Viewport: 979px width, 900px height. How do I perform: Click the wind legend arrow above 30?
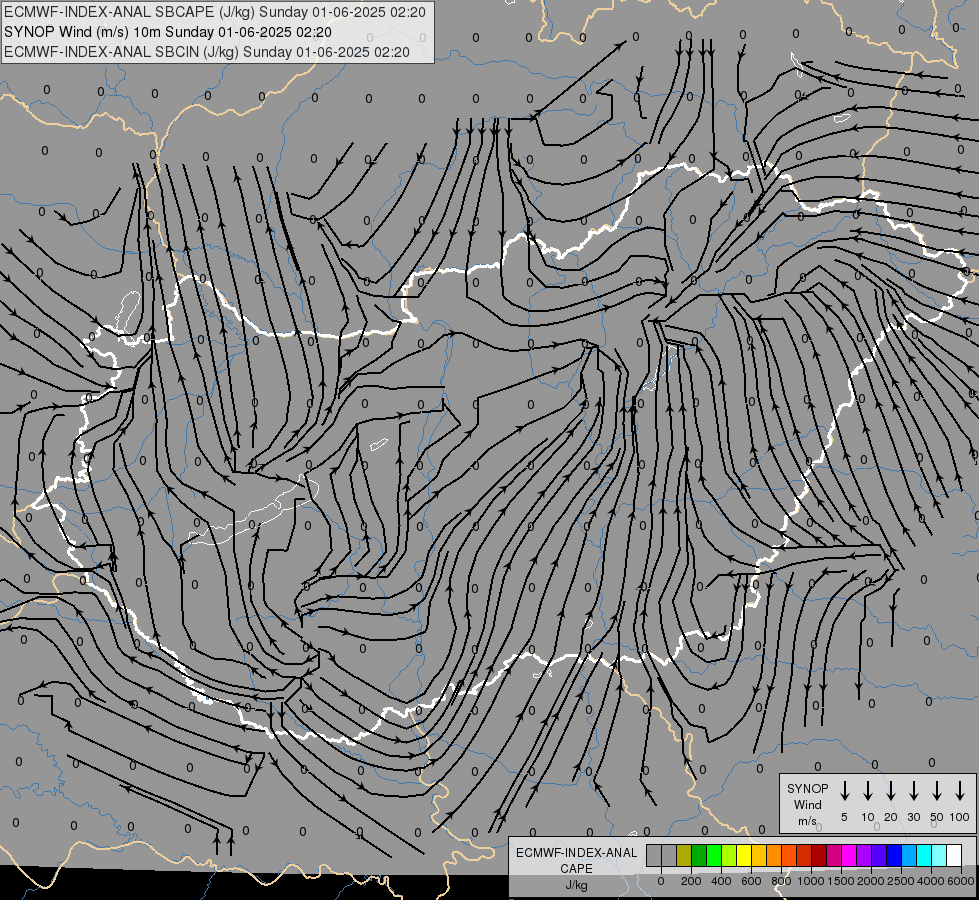tap(913, 791)
